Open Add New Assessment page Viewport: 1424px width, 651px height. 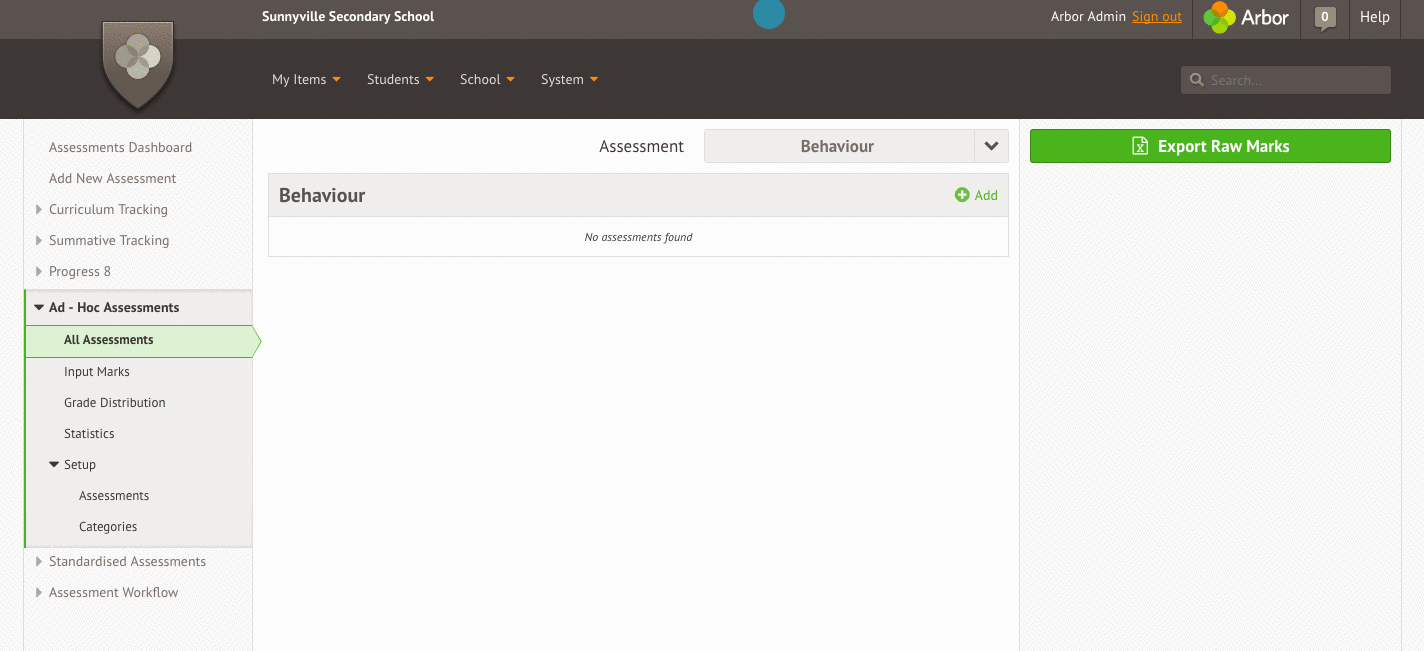112,178
